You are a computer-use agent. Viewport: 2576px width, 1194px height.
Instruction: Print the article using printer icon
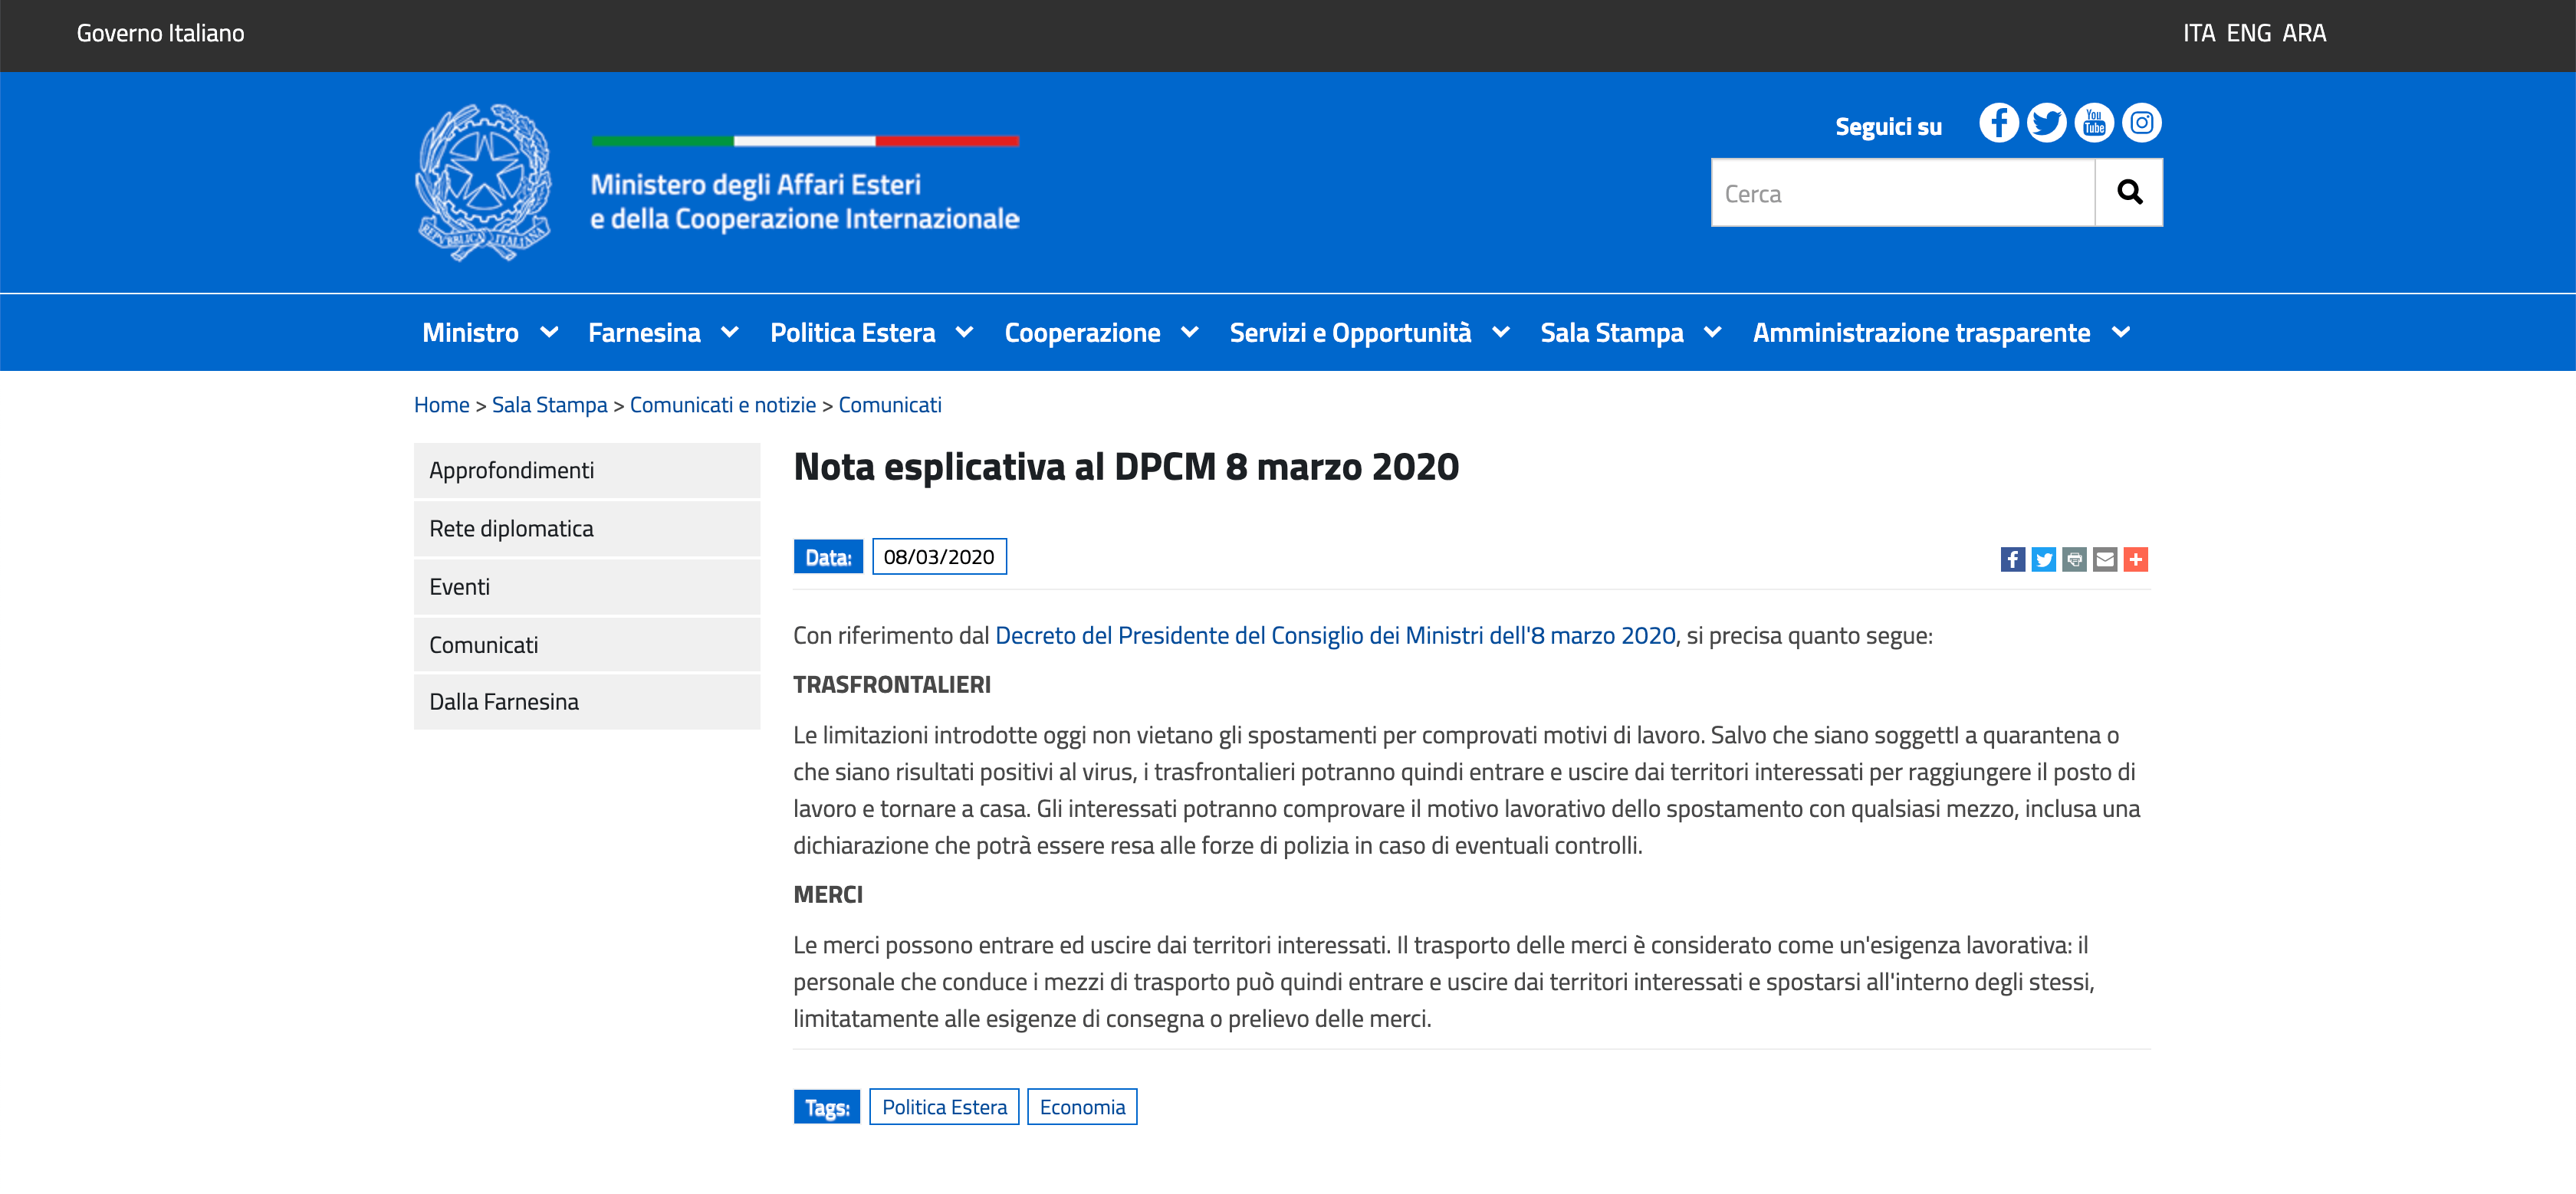click(x=2074, y=559)
